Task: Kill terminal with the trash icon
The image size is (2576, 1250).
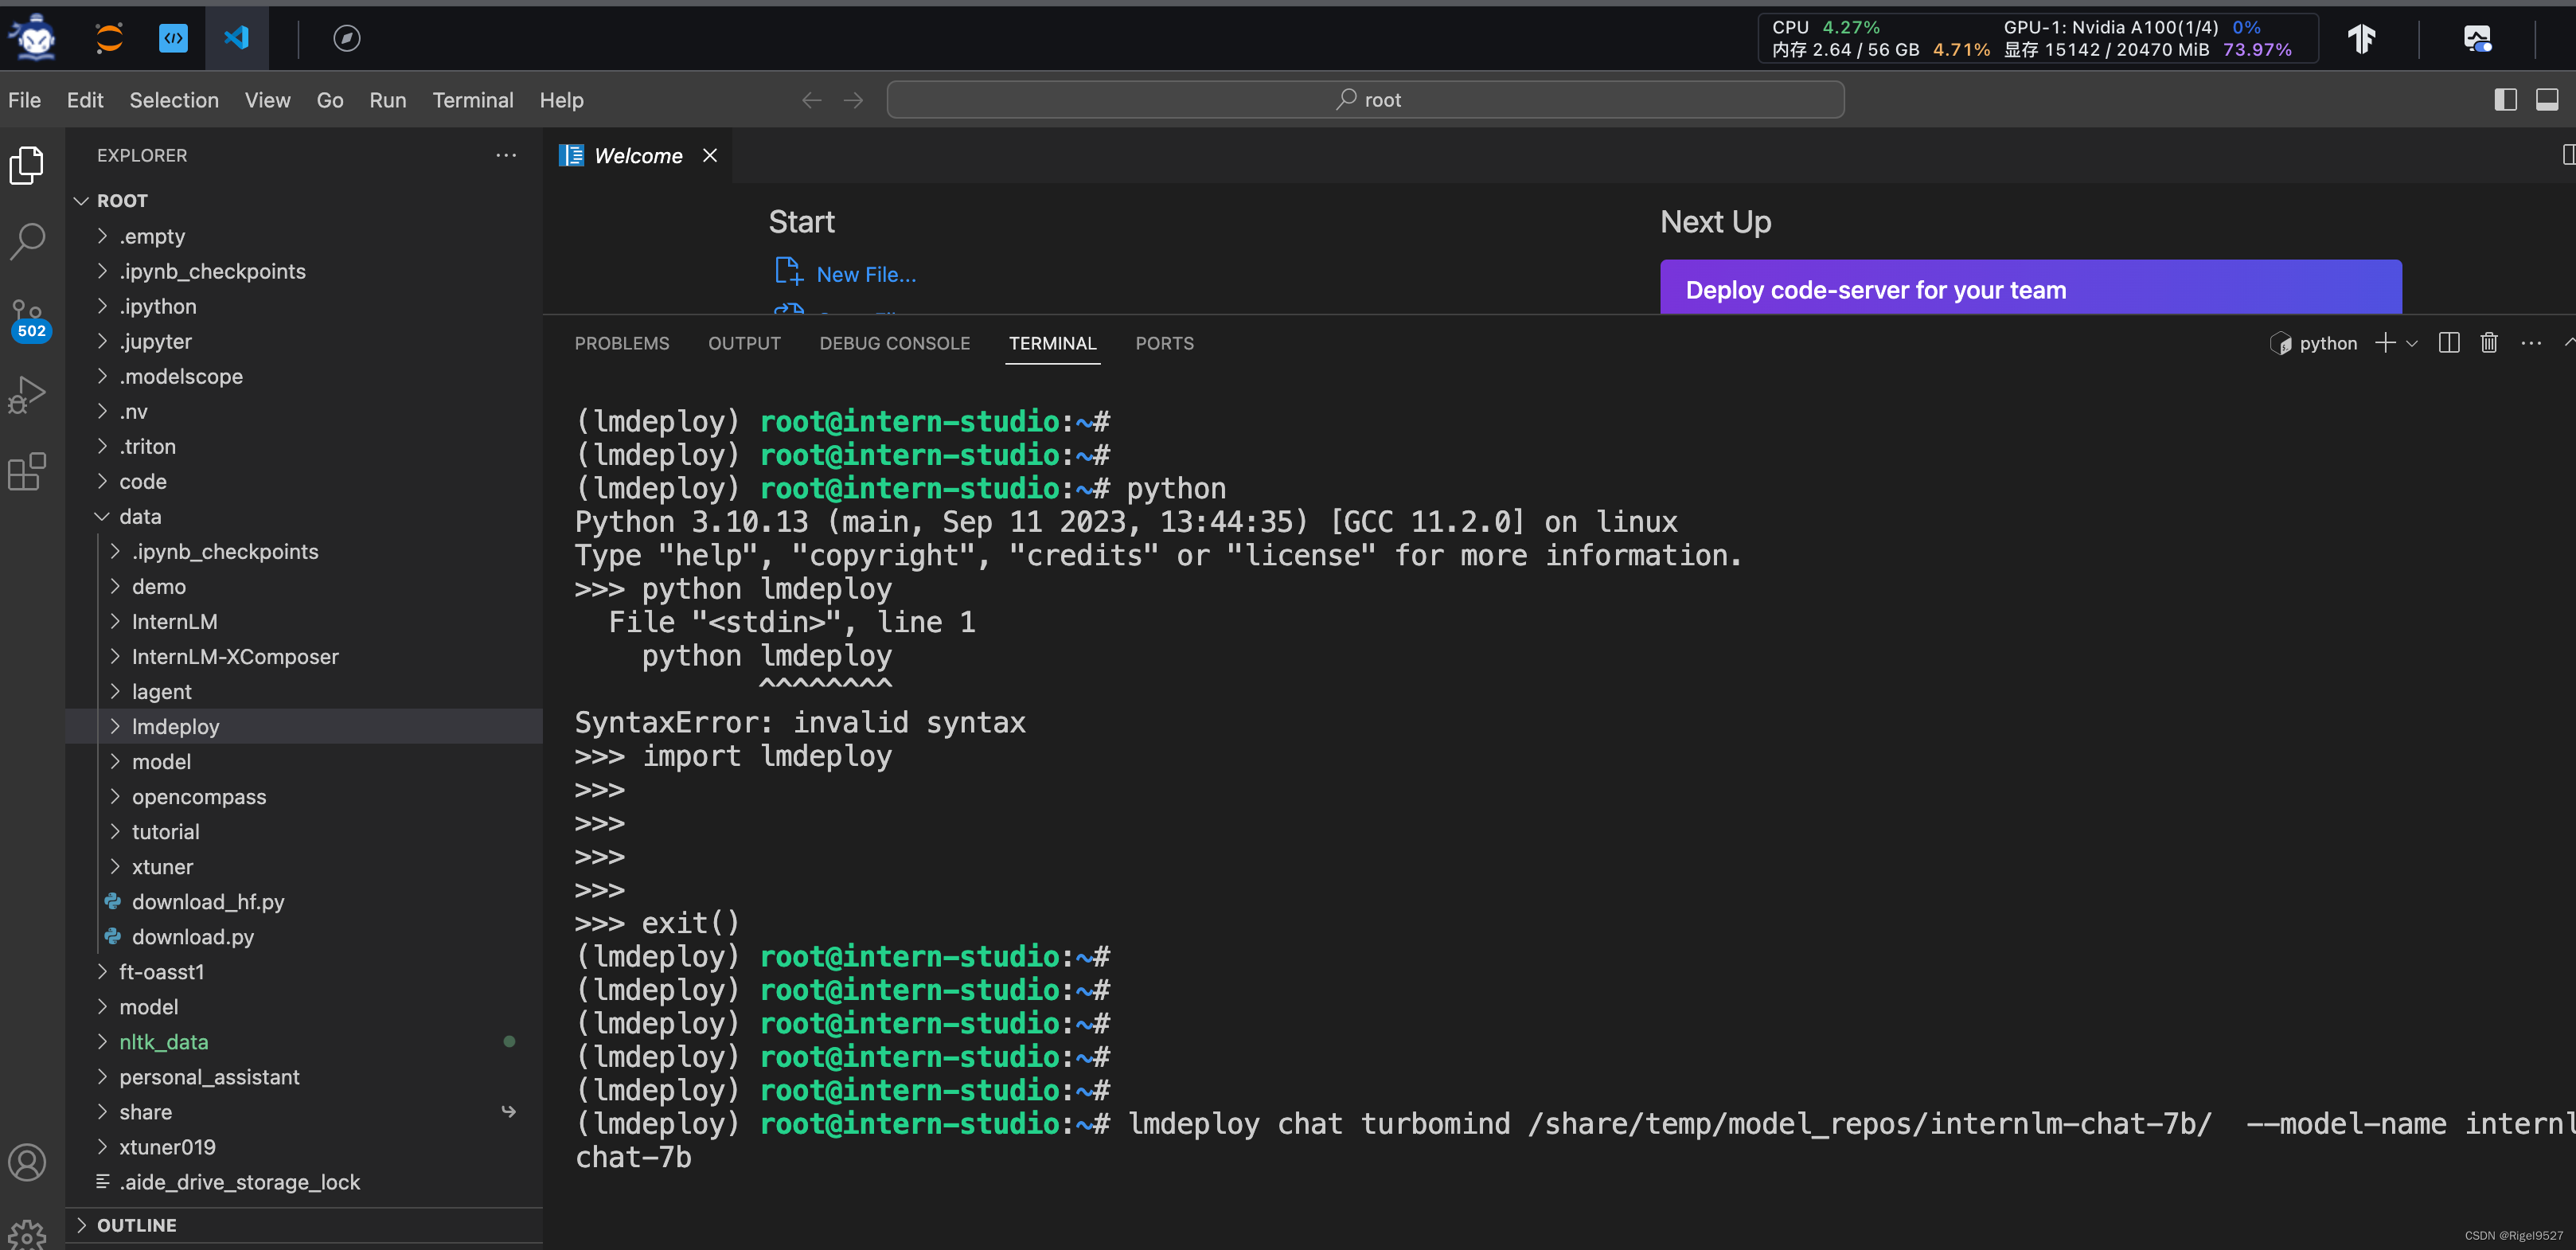Action: [x=2489, y=343]
